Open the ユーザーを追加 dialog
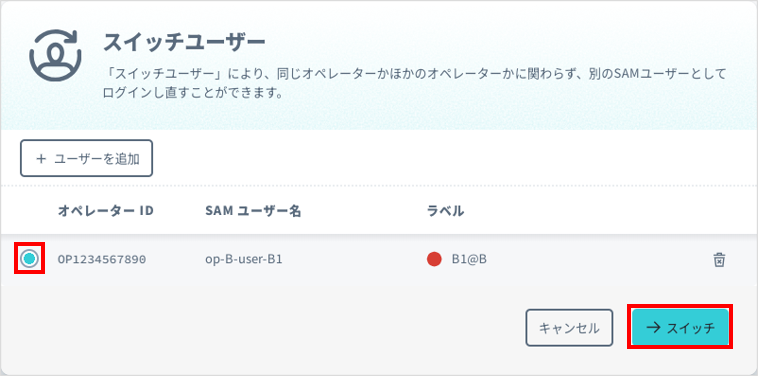Viewport: 758px width, 376px height. pyautogui.click(x=87, y=159)
